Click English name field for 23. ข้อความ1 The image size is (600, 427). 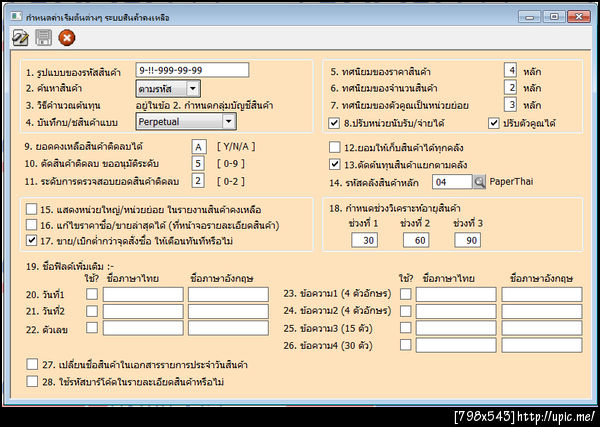pyautogui.click(x=542, y=295)
